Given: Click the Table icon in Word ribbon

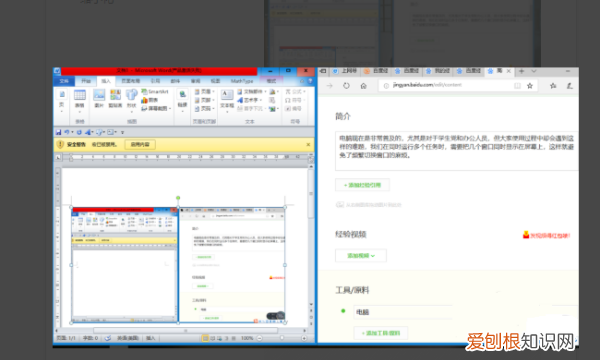Looking at the screenshot, I should [80, 95].
